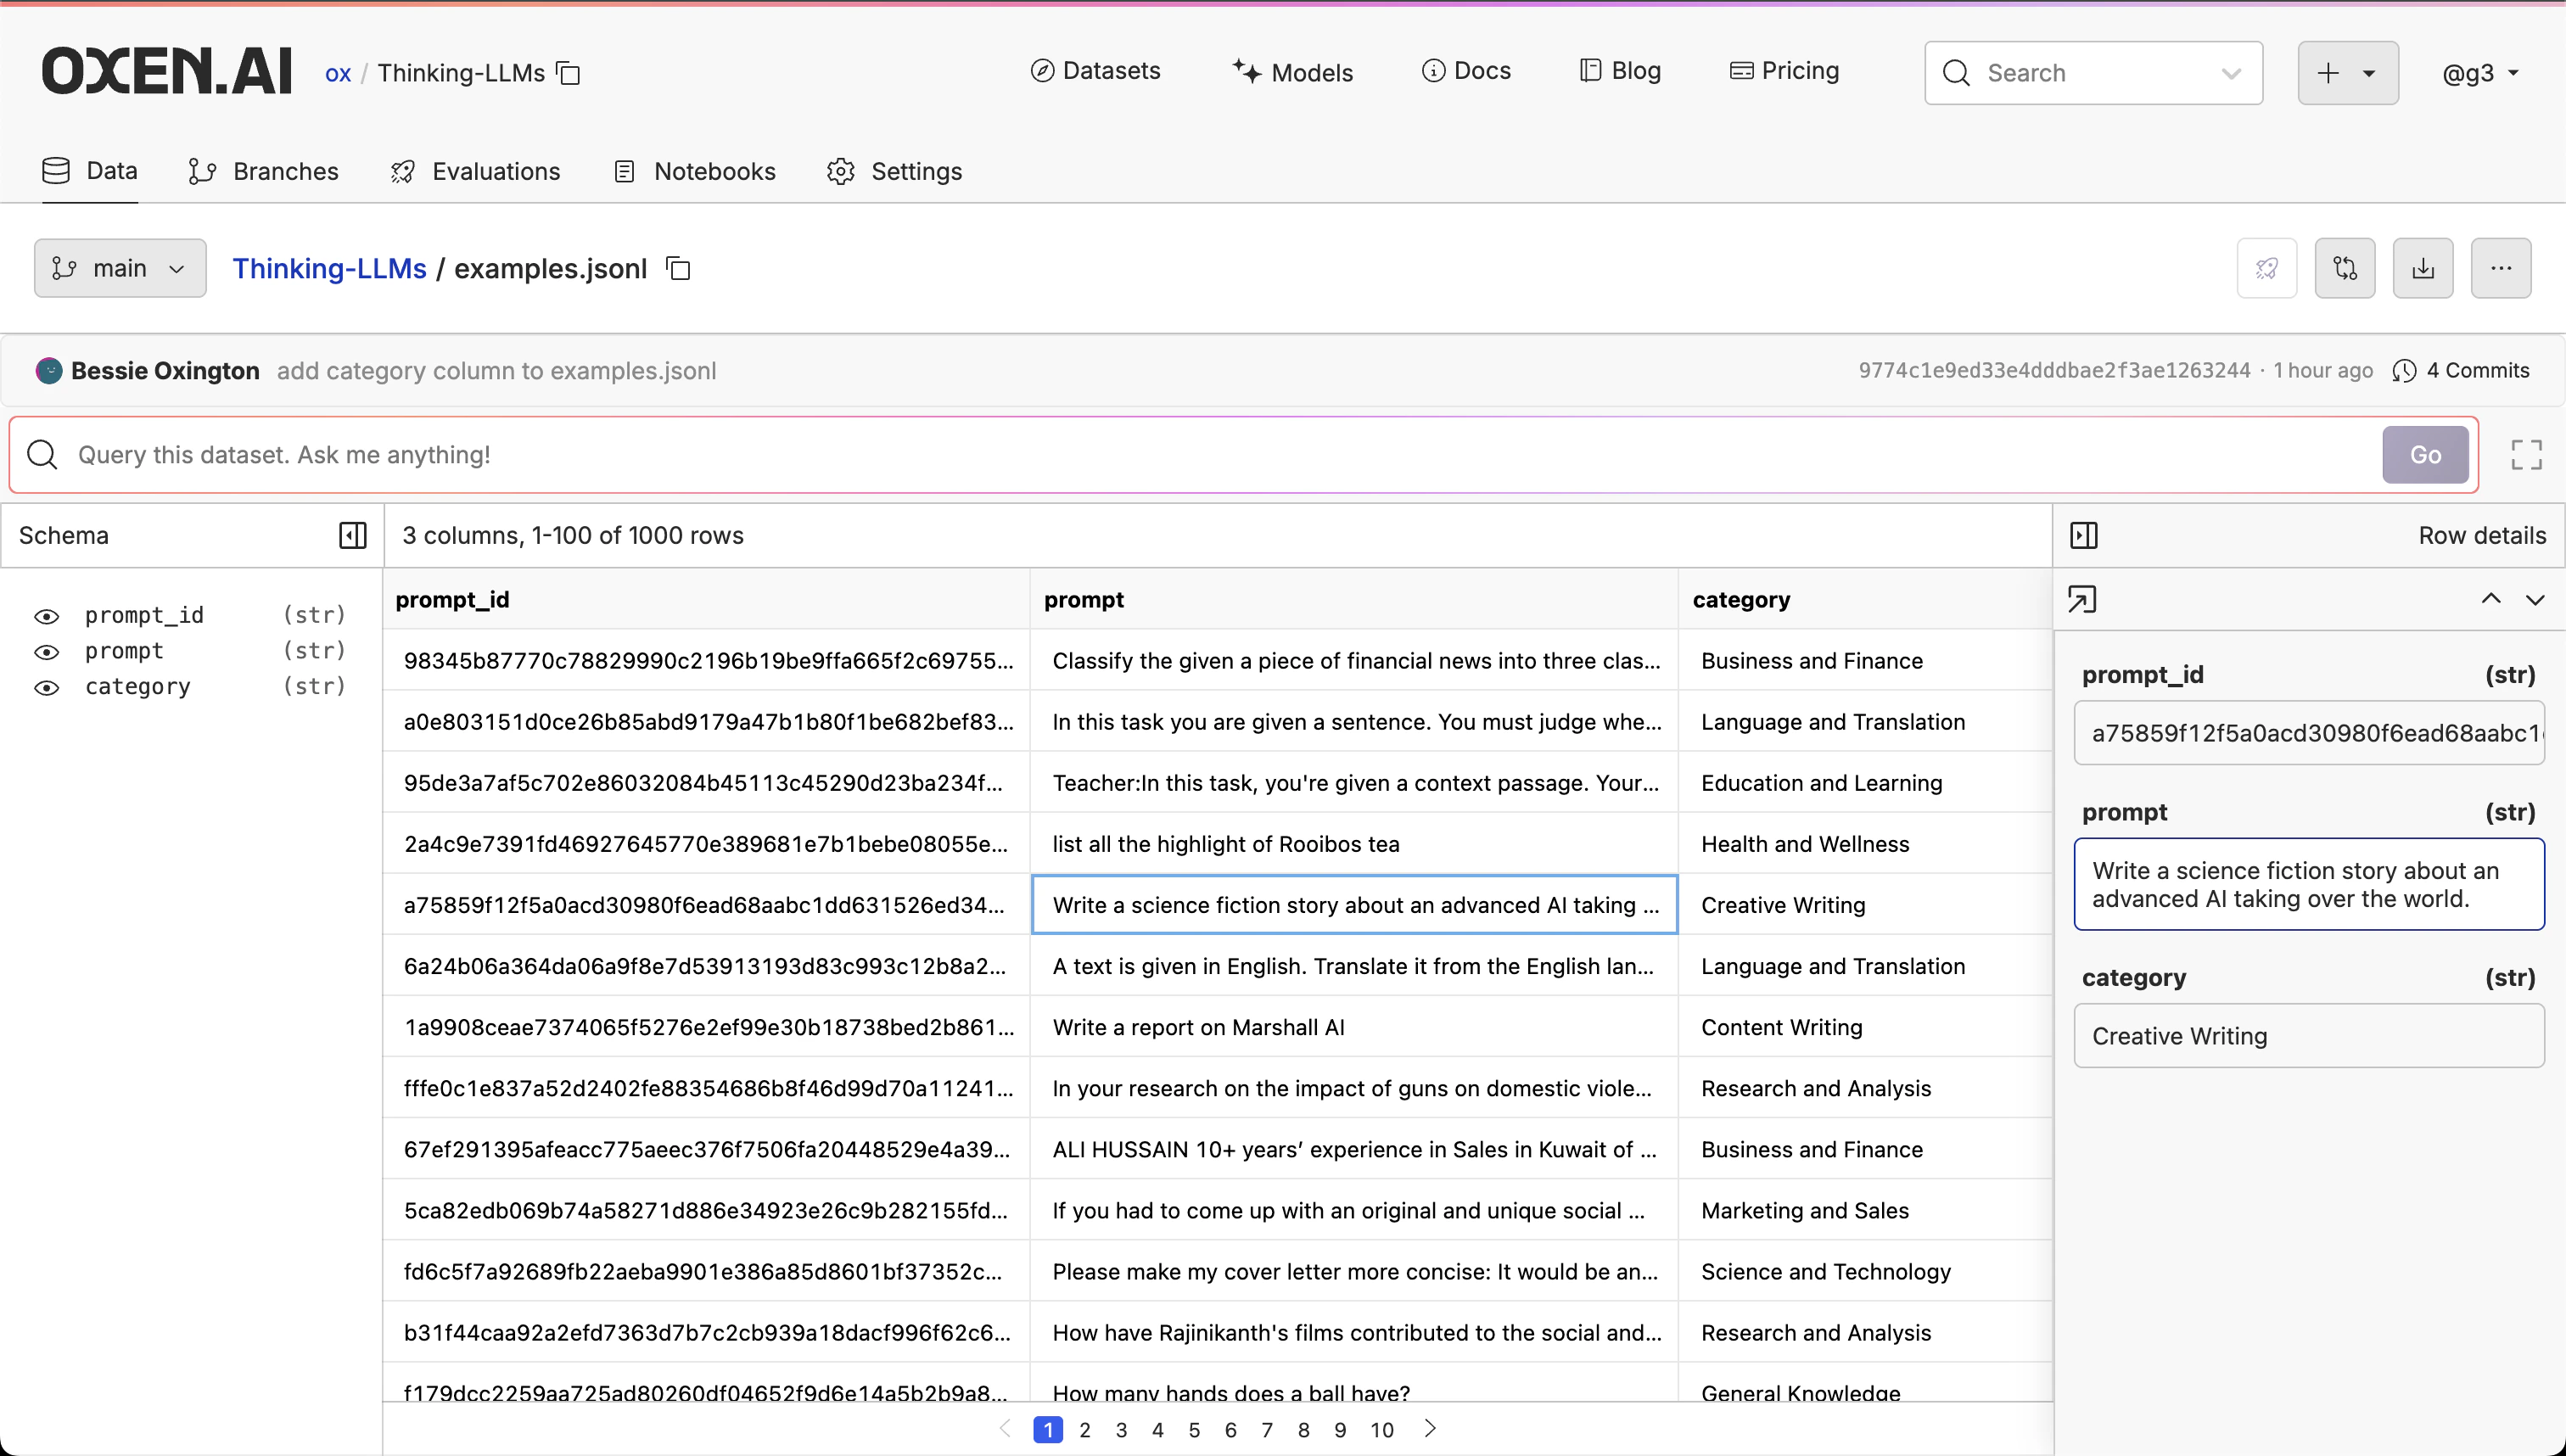Open the Evaluations tab
Image resolution: width=2566 pixels, height=1456 pixels.
click(476, 171)
